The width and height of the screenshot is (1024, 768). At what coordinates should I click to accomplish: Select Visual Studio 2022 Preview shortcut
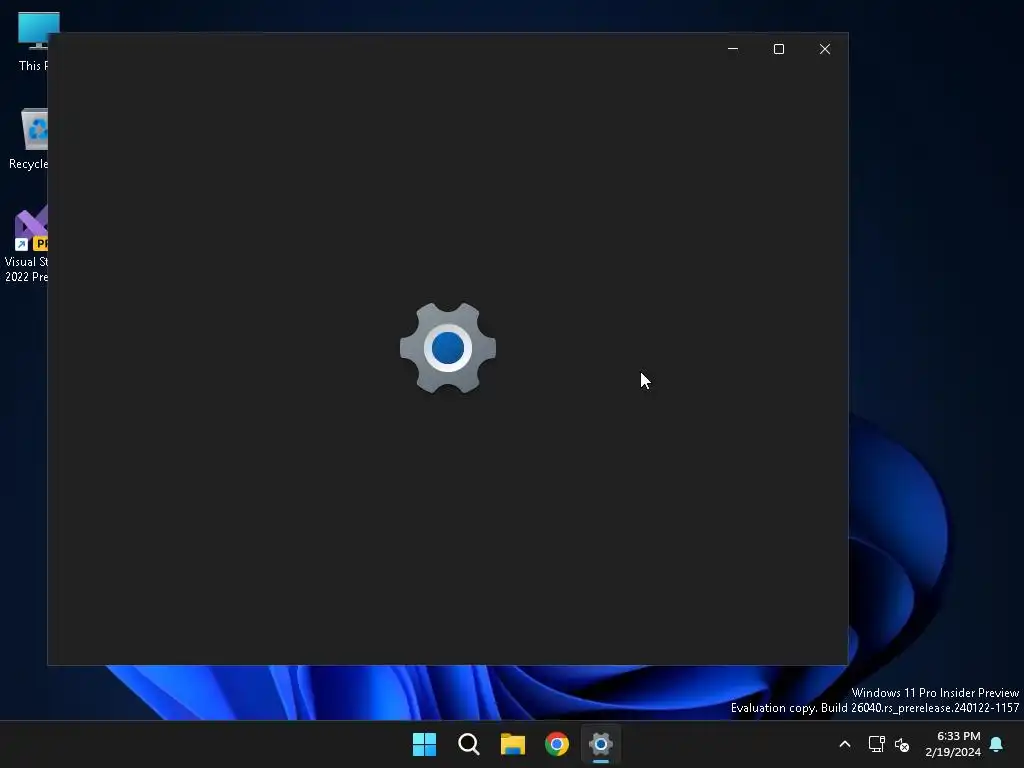26,244
